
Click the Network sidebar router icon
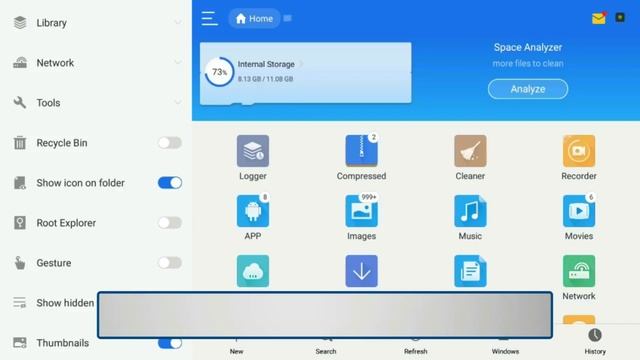[20, 62]
